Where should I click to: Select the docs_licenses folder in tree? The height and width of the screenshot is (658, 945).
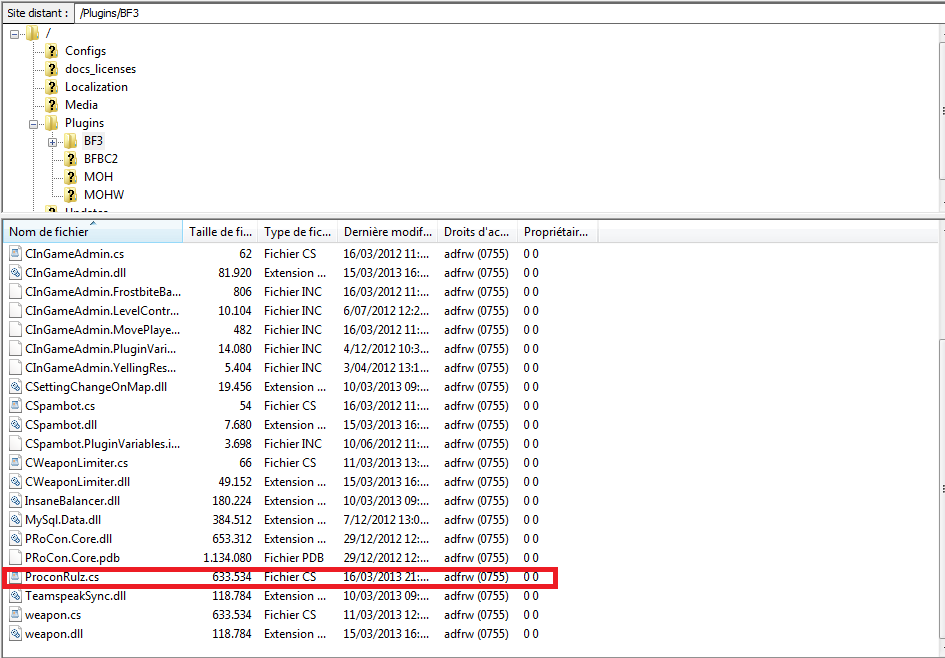pos(100,69)
